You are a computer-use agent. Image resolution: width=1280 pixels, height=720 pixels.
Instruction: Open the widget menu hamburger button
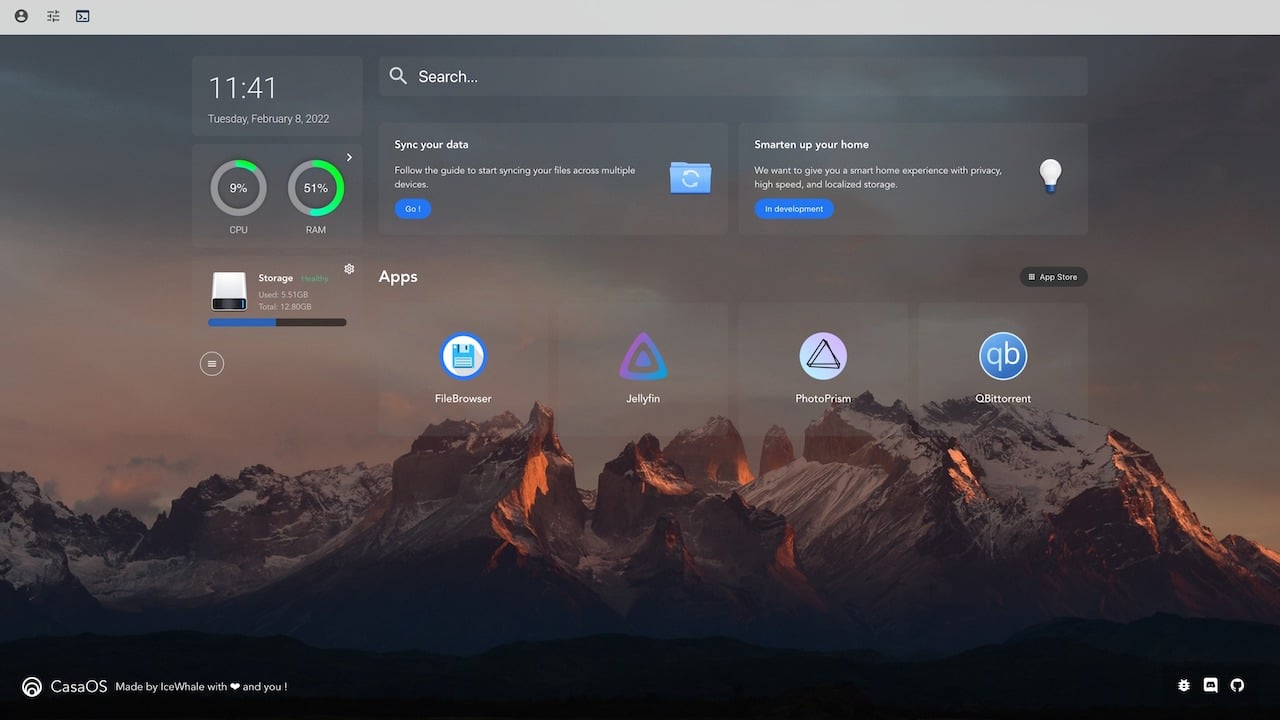click(212, 364)
